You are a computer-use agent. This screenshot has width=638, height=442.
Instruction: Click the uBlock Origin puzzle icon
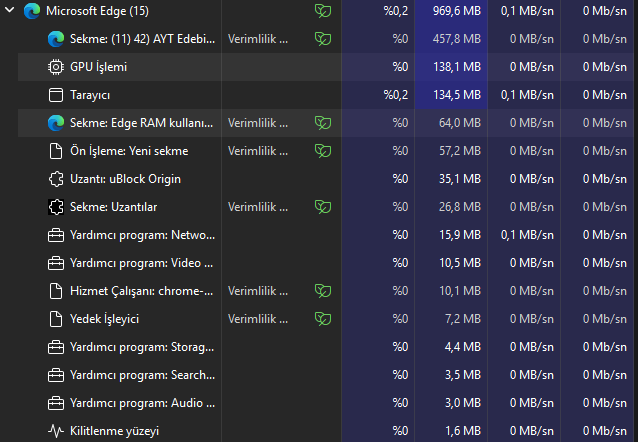55,179
